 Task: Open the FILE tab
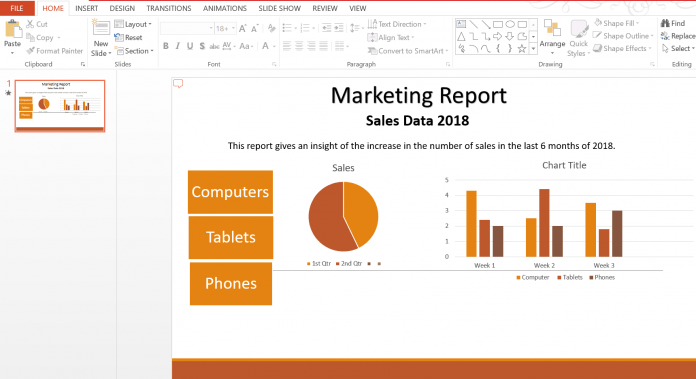[x=17, y=8]
